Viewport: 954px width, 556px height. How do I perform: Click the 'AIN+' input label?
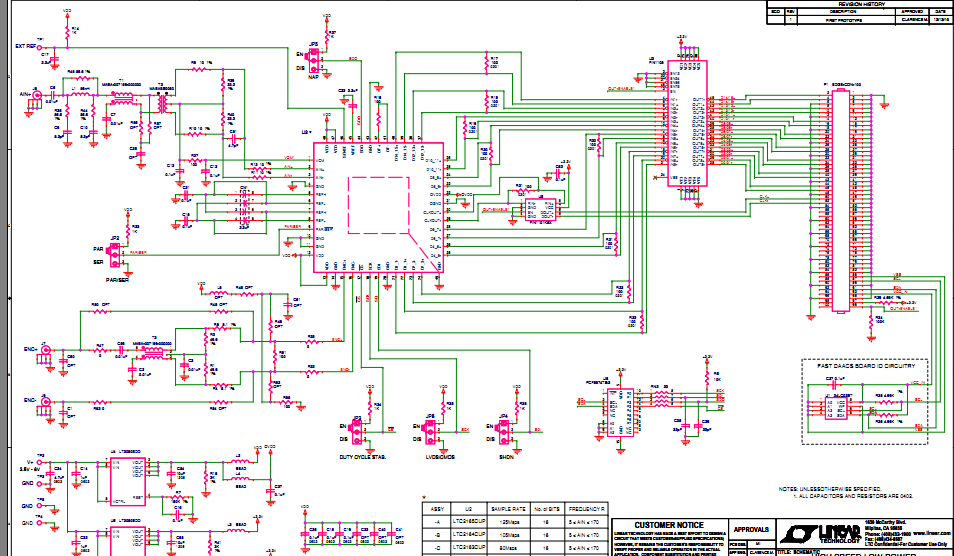(x=25, y=94)
